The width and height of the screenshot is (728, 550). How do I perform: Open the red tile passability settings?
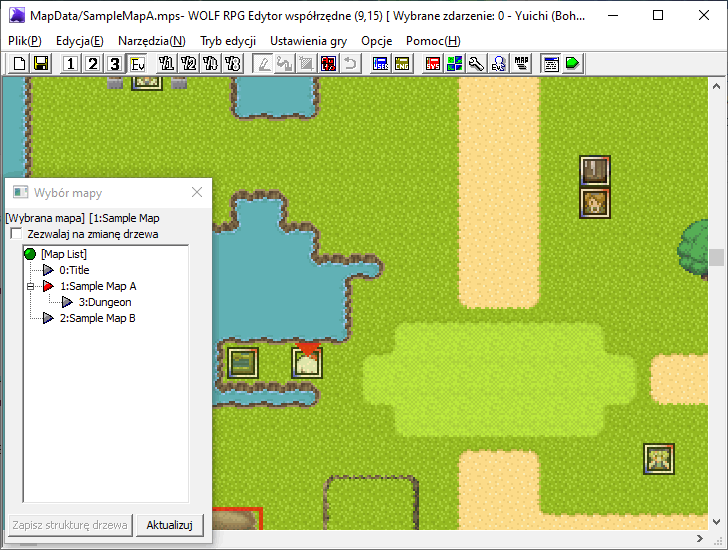[x=328, y=64]
